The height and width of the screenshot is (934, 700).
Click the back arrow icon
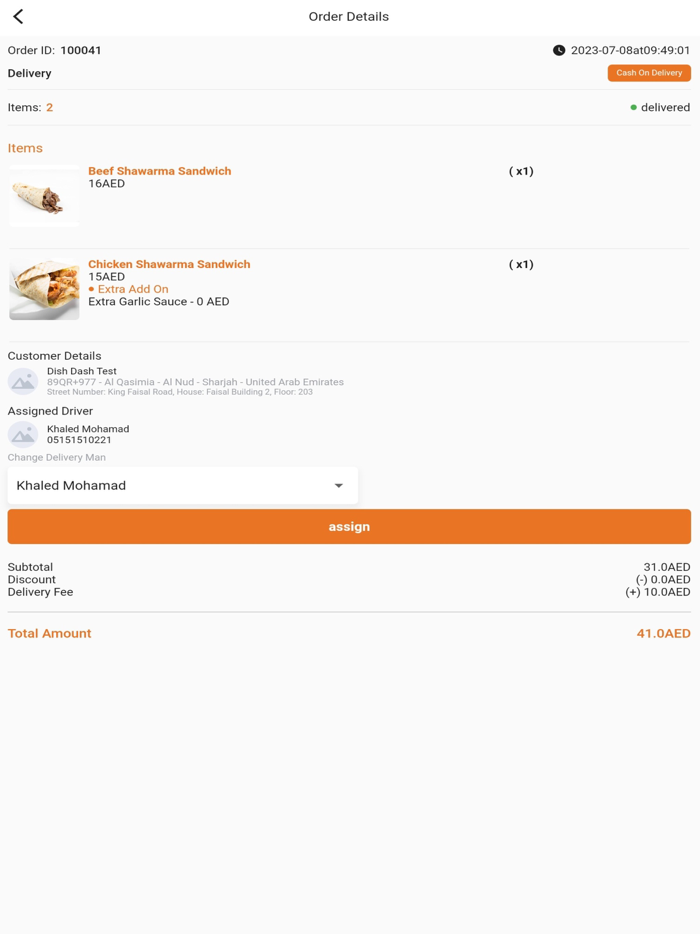coord(15,16)
